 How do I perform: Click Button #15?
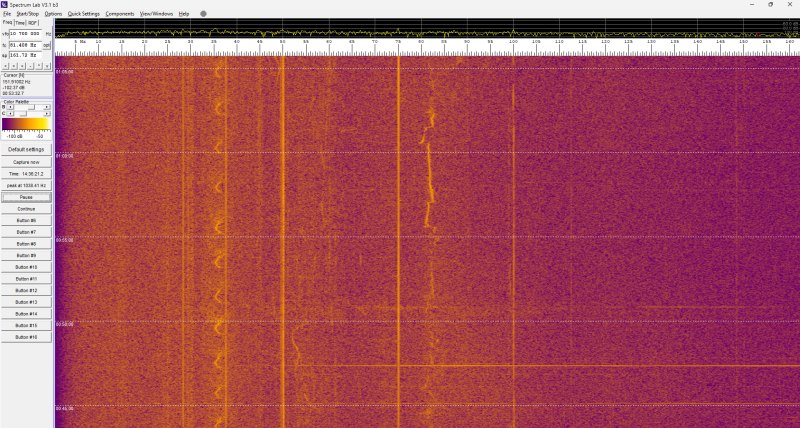[x=26, y=325]
